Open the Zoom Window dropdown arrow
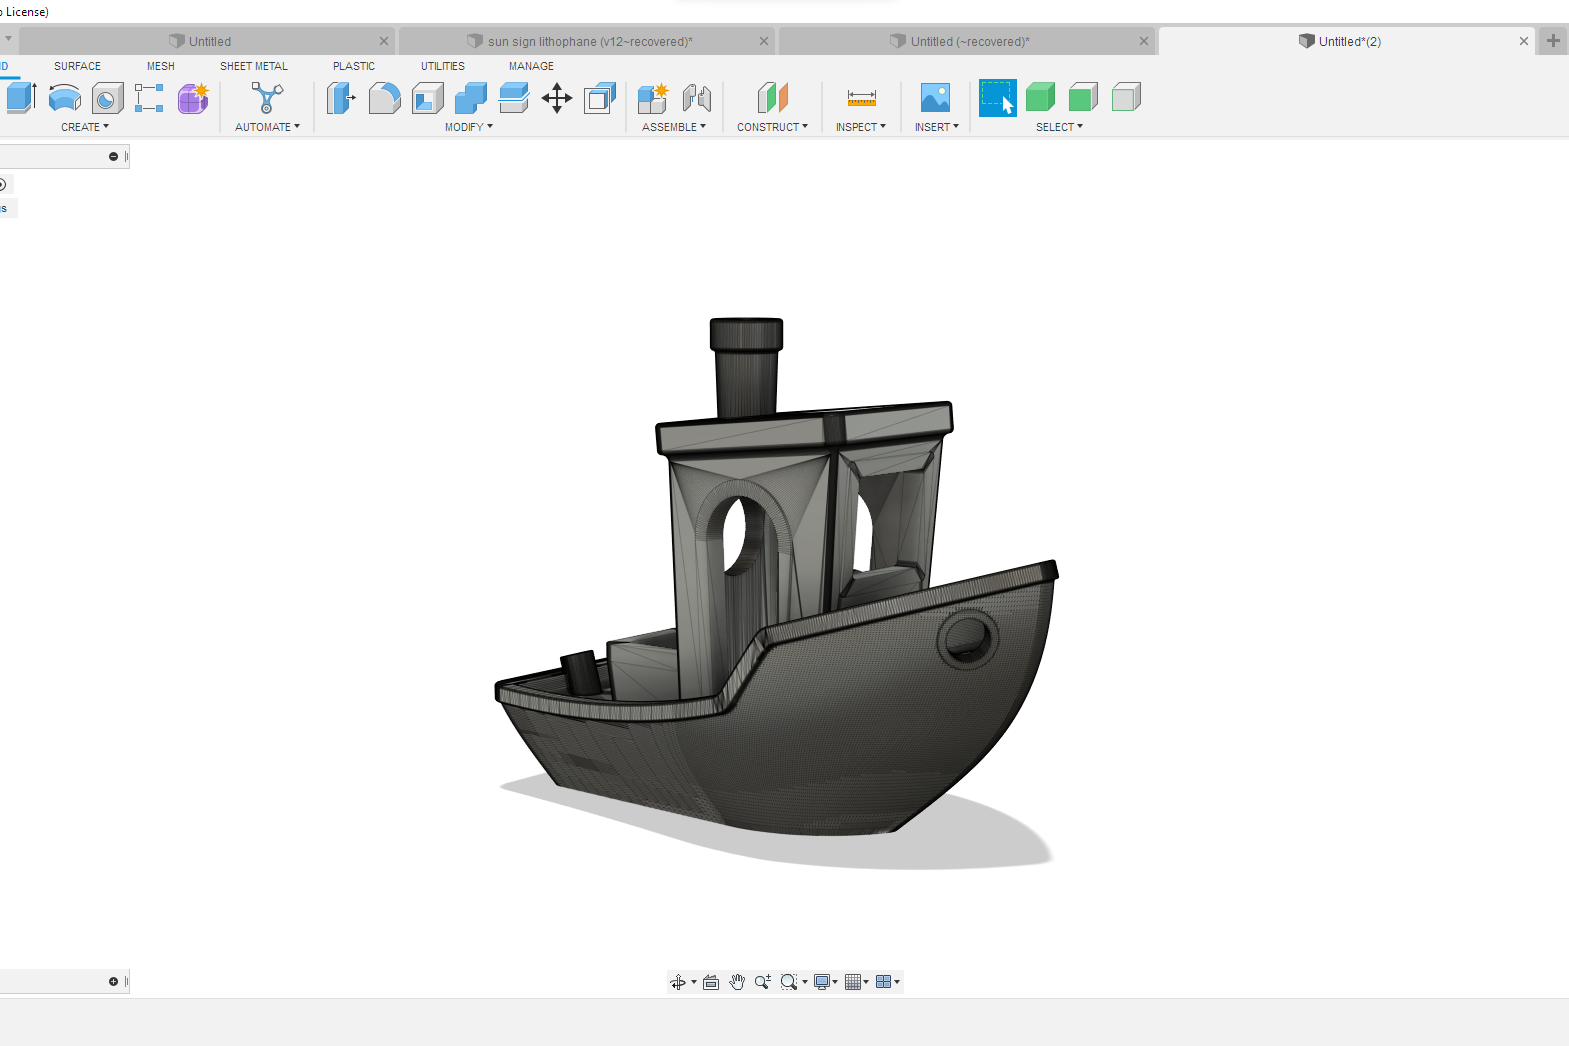 coord(805,983)
